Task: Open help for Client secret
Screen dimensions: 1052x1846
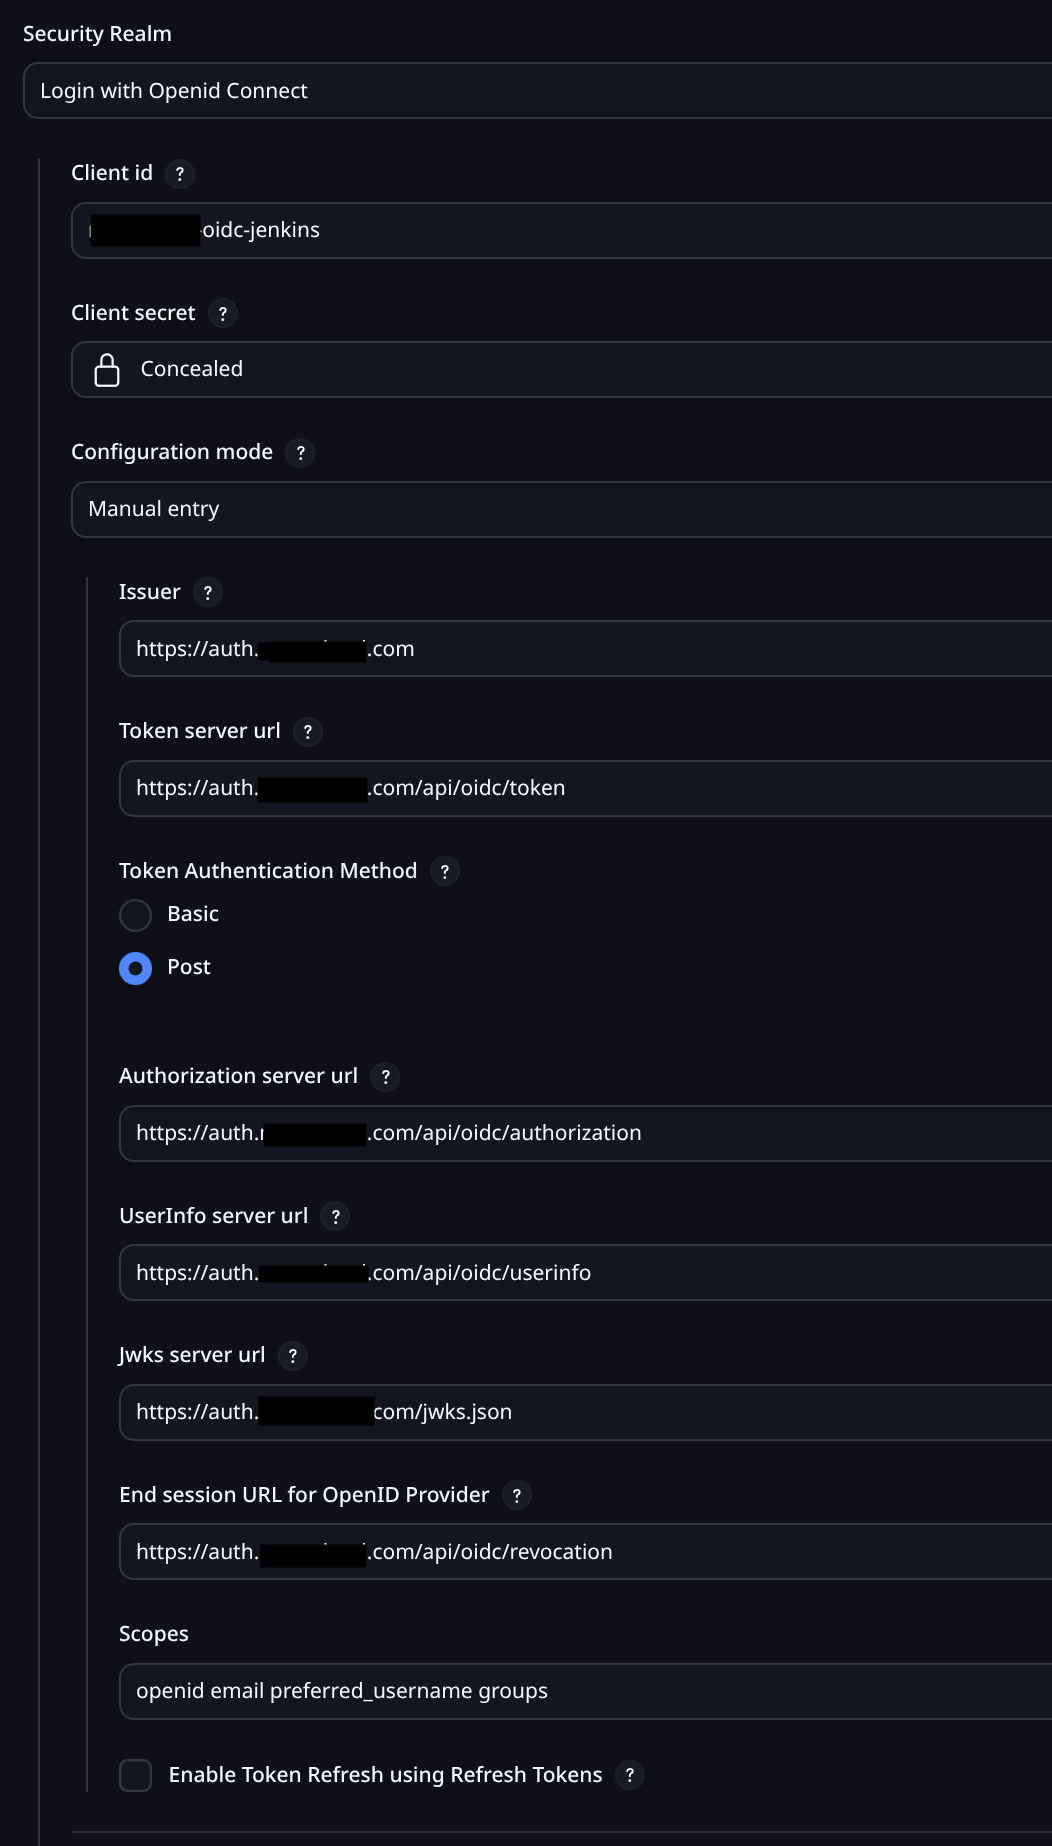Action: [x=223, y=314]
